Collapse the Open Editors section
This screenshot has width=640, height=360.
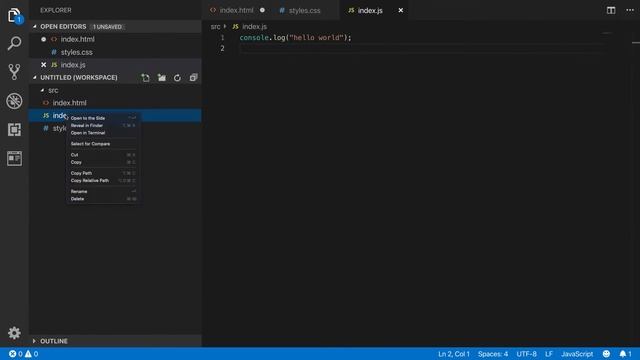coord(35,27)
